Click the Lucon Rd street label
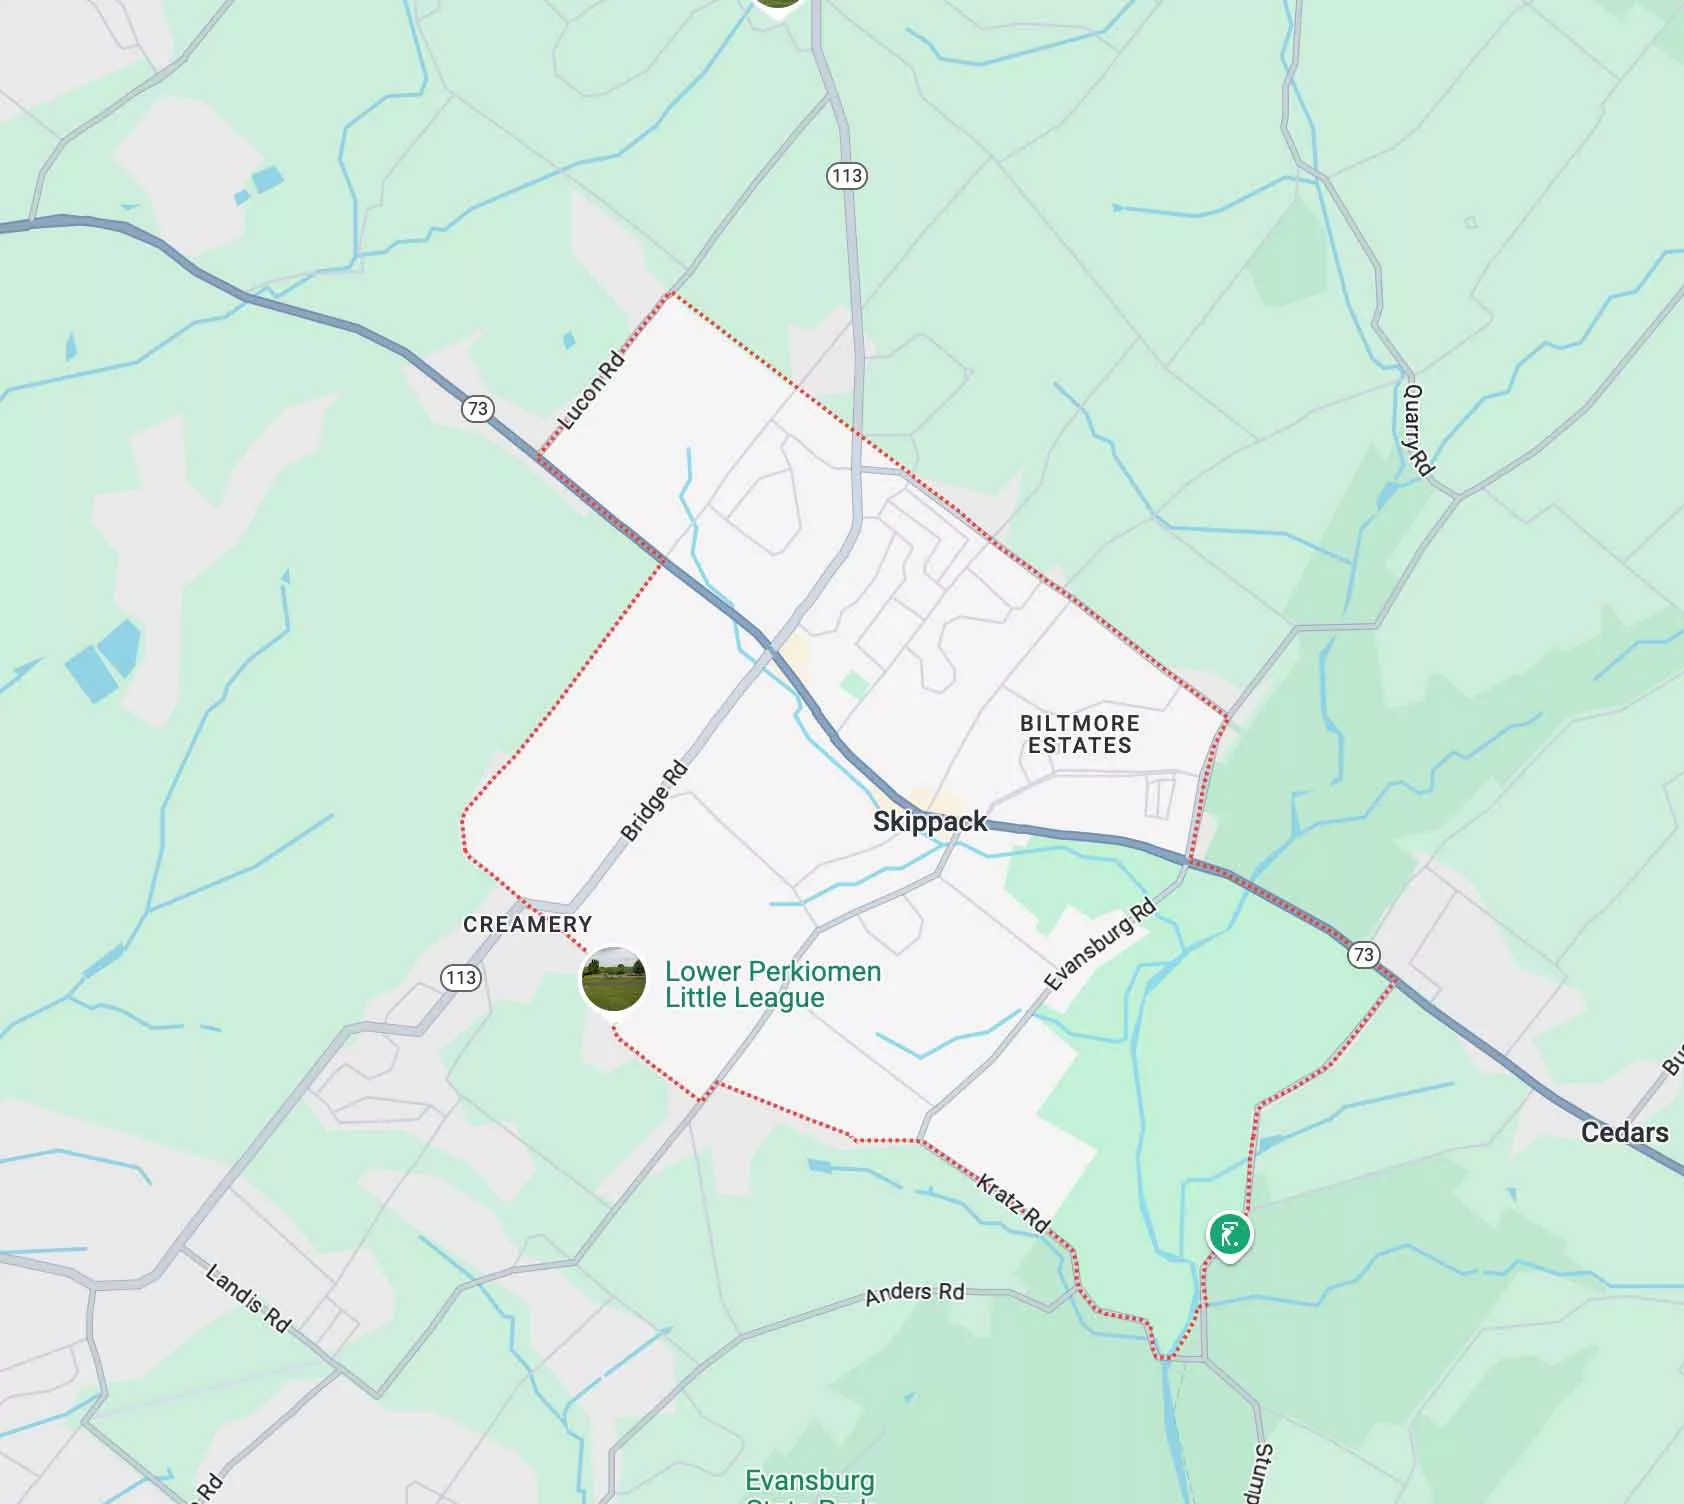Screen dimensions: 1684x1504 590,390
